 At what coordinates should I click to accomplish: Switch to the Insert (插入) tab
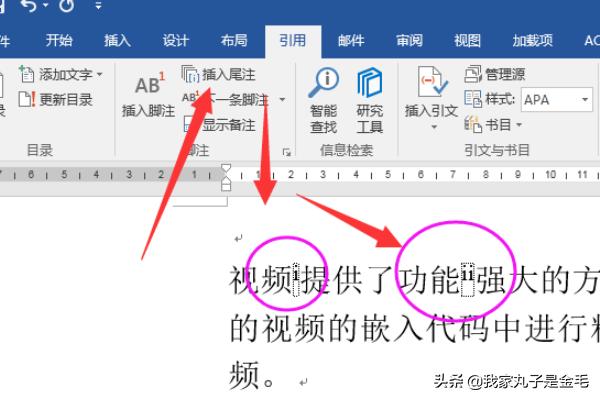(x=117, y=40)
